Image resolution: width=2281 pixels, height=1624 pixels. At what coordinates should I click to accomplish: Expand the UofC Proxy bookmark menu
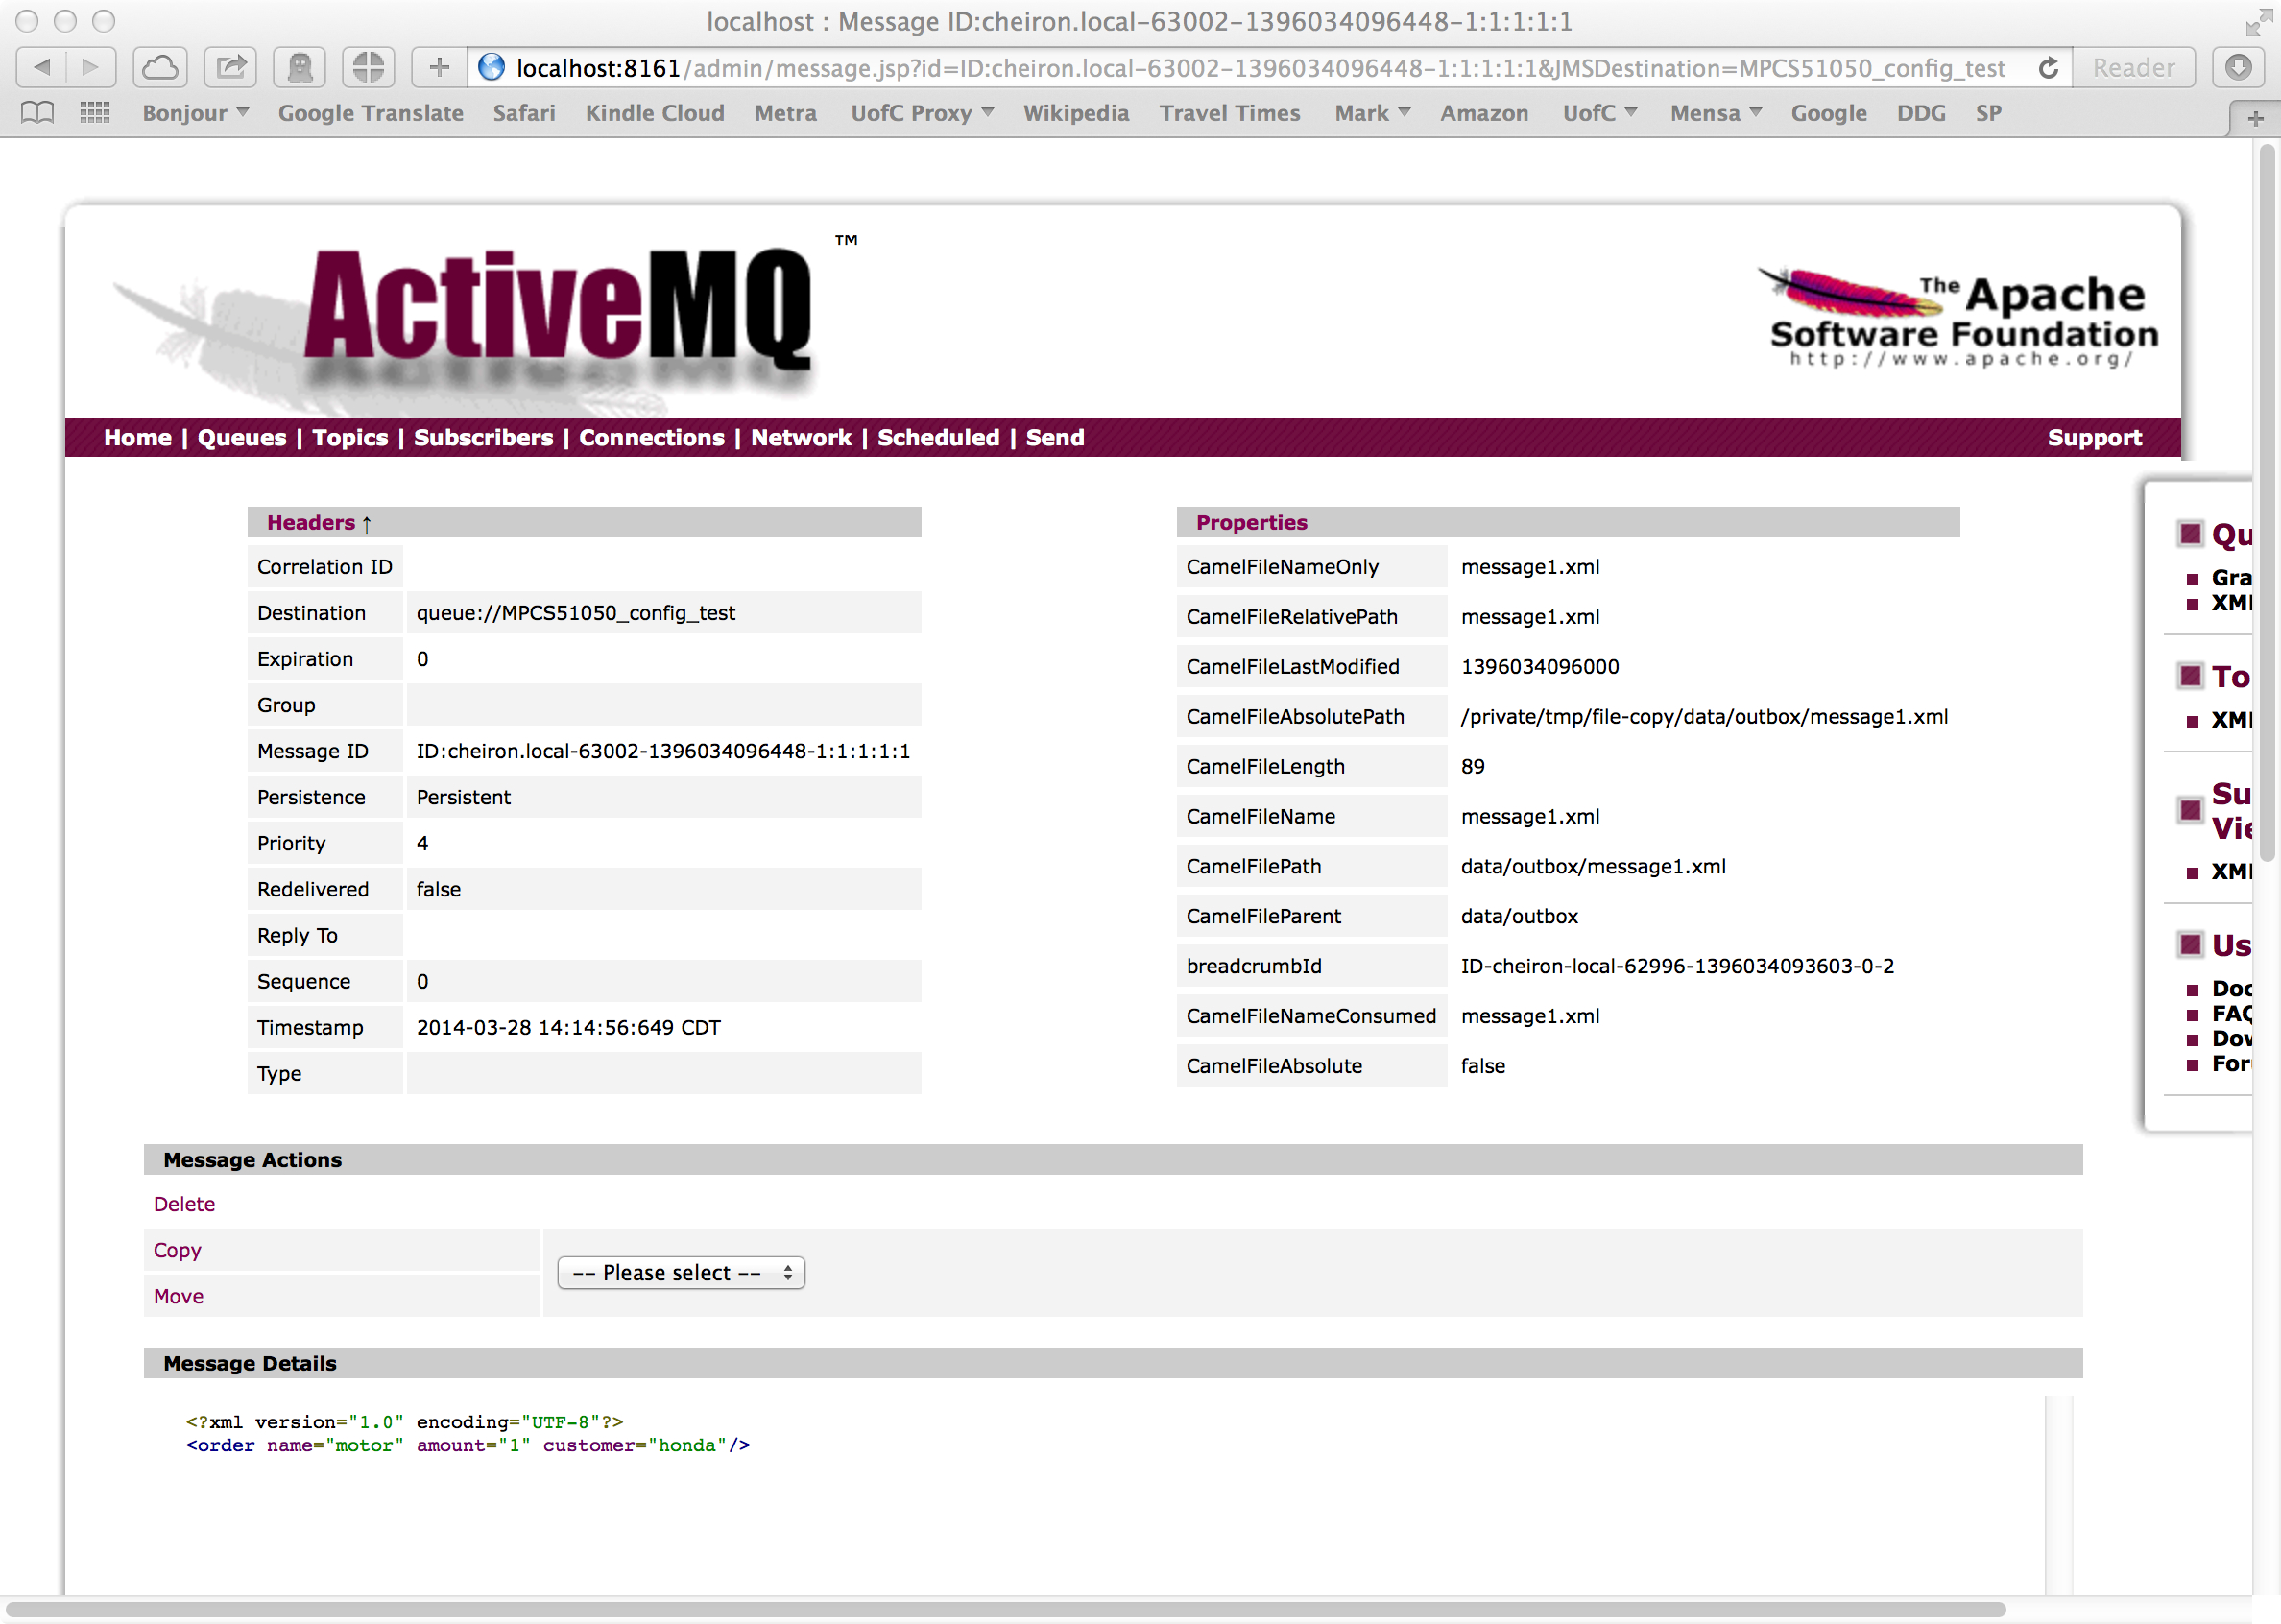coord(921,113)
